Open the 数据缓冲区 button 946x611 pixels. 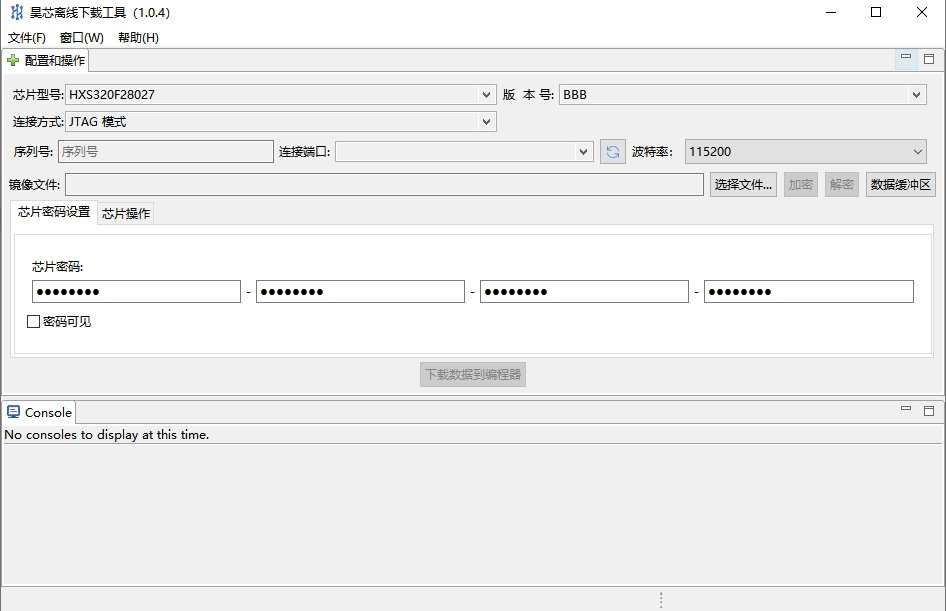901,185
